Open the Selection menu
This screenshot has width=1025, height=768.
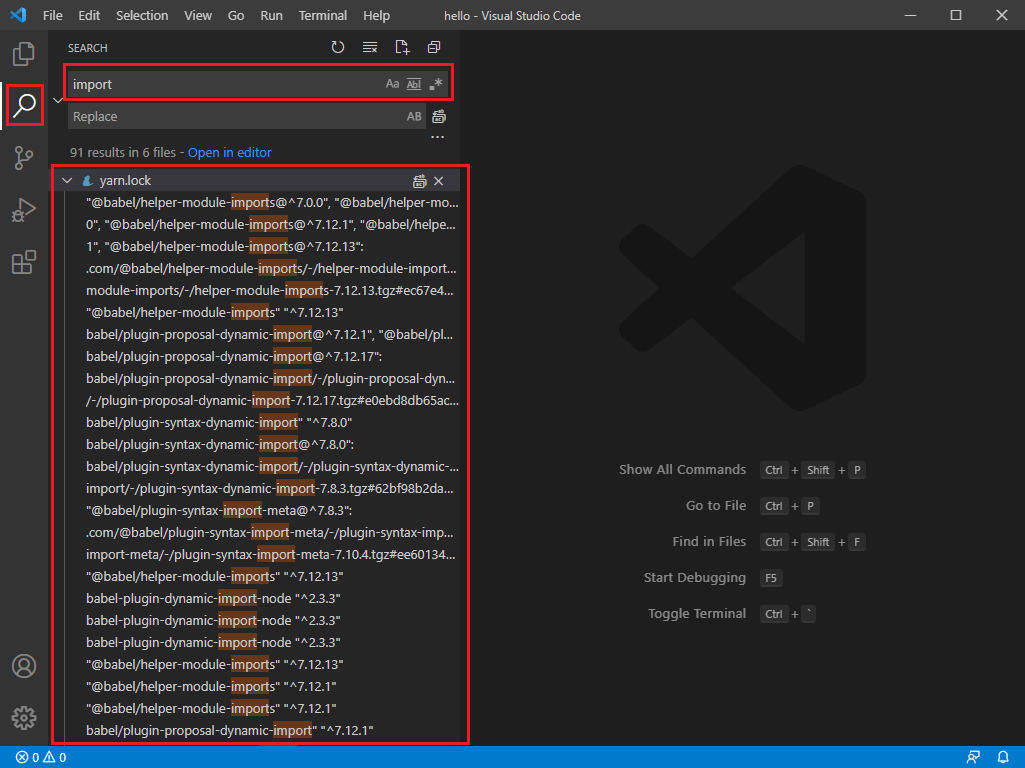tap(142, 15)
